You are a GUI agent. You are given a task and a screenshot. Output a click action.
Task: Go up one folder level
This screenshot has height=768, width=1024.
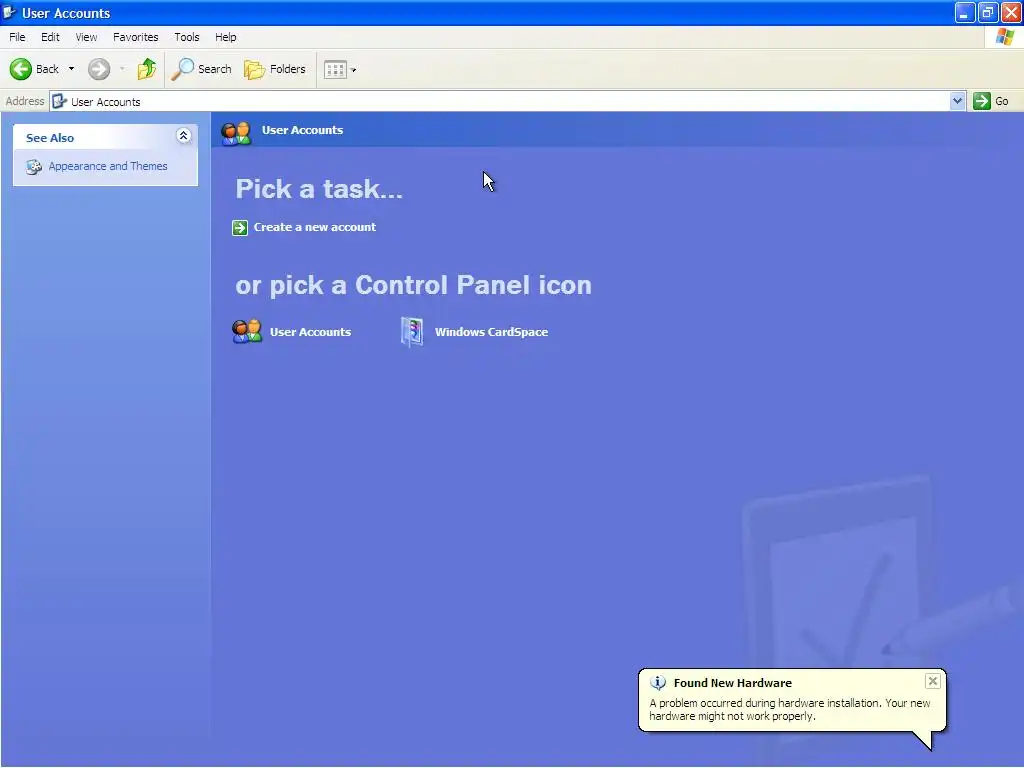tap(147, 69)
